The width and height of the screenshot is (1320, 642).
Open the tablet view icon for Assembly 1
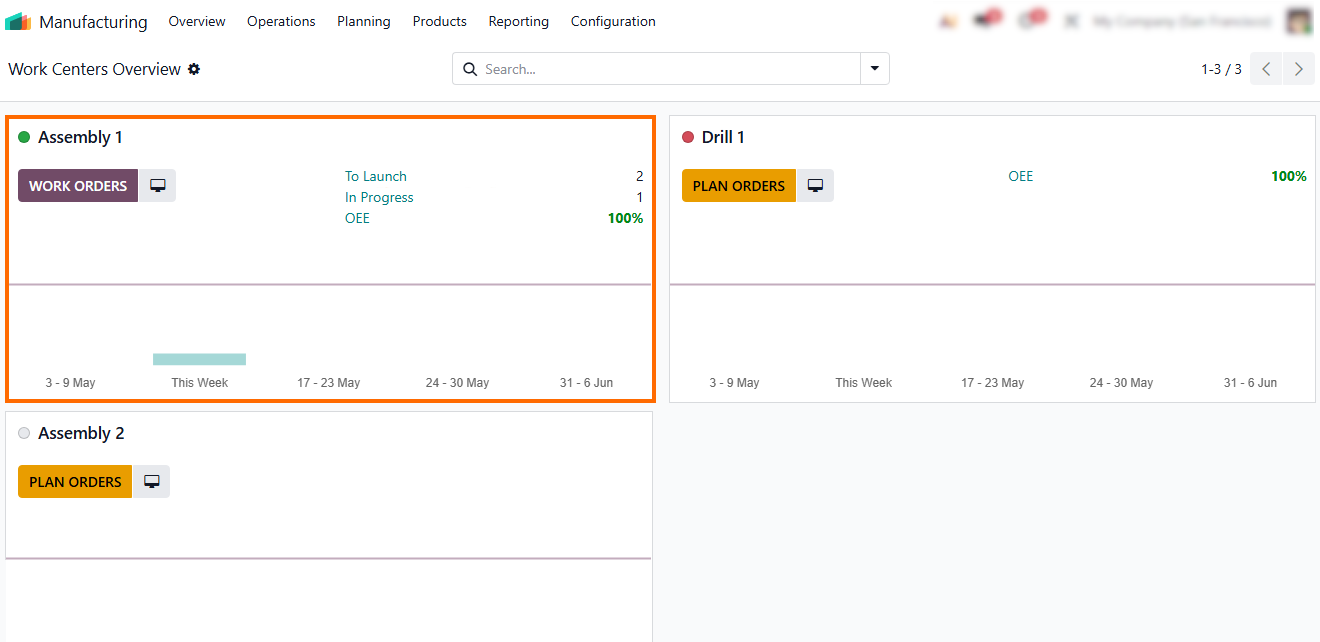coord(157,185)
